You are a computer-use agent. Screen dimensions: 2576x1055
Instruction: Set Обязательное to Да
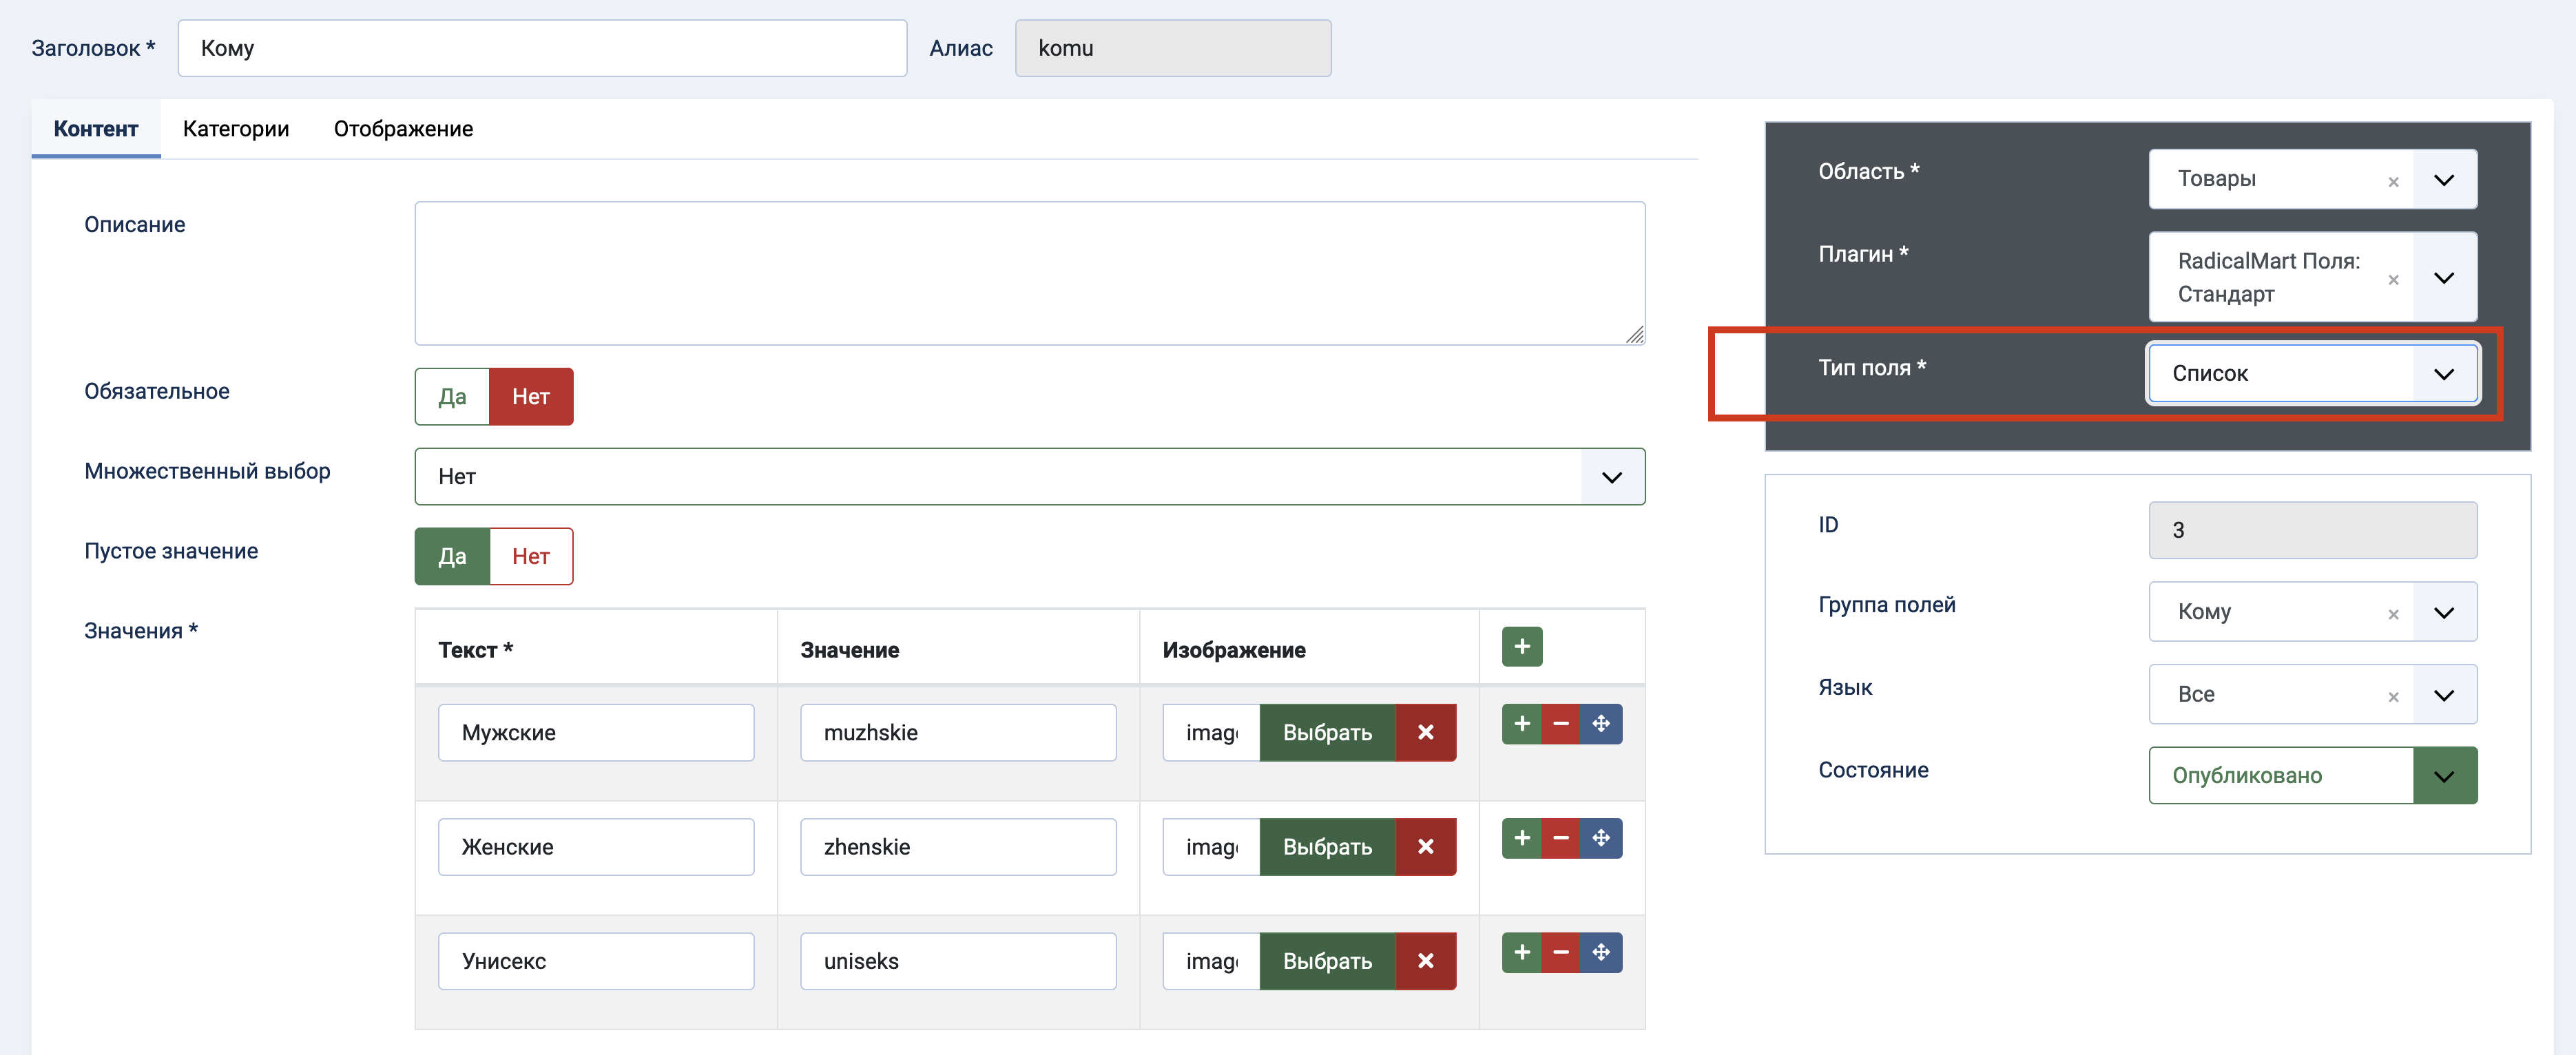click(x=452, y=397)
